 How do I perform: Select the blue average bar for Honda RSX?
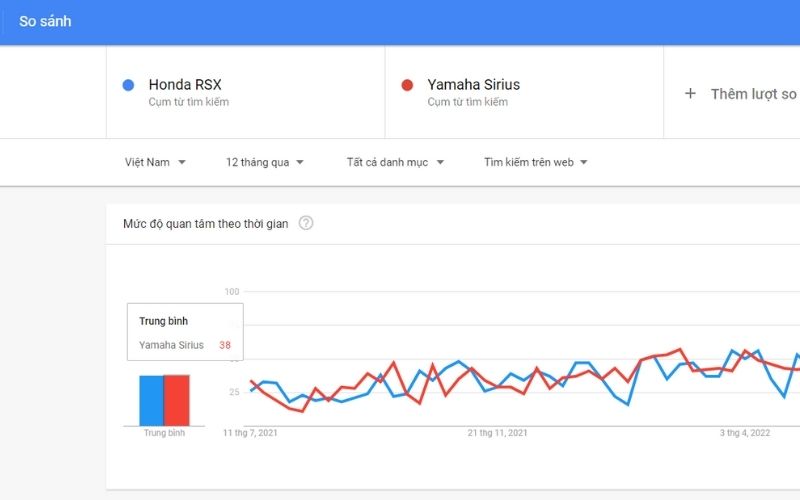coord(151,400)
